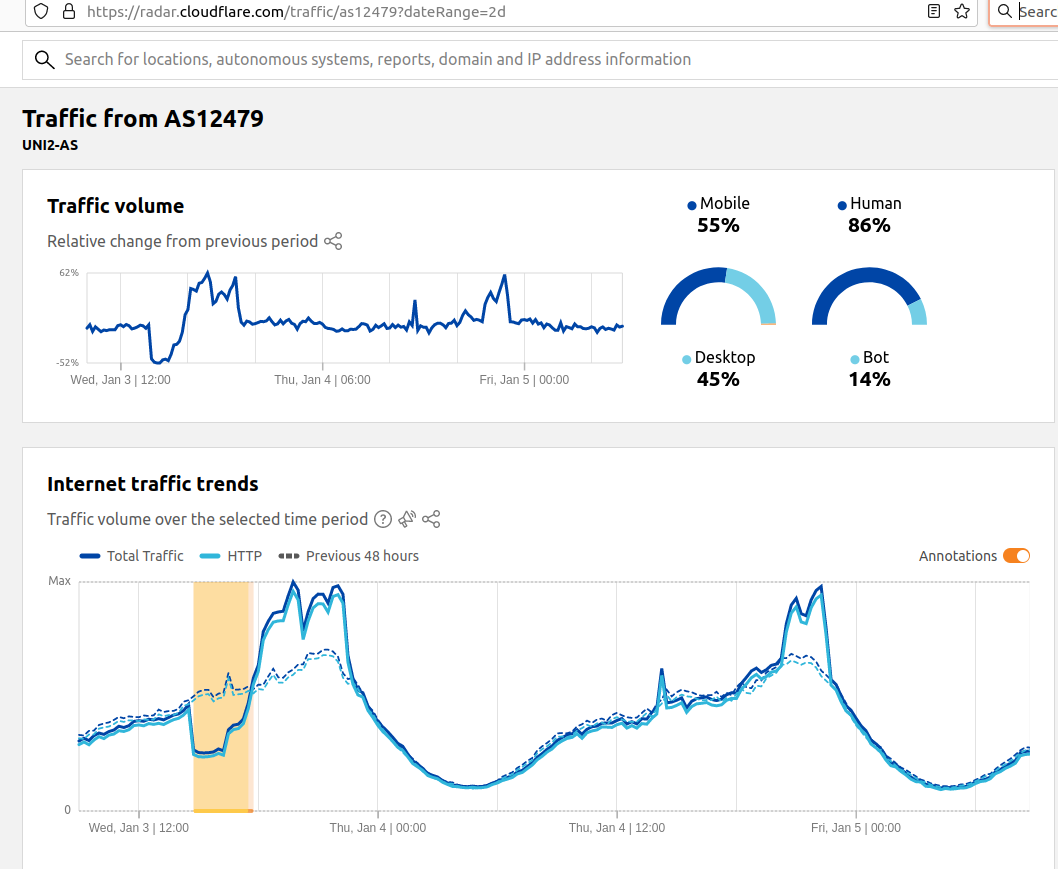This screenshot has width=1058, height=869.
Task: Click the '-52%' axis label
Action: (x=67, y=362)
